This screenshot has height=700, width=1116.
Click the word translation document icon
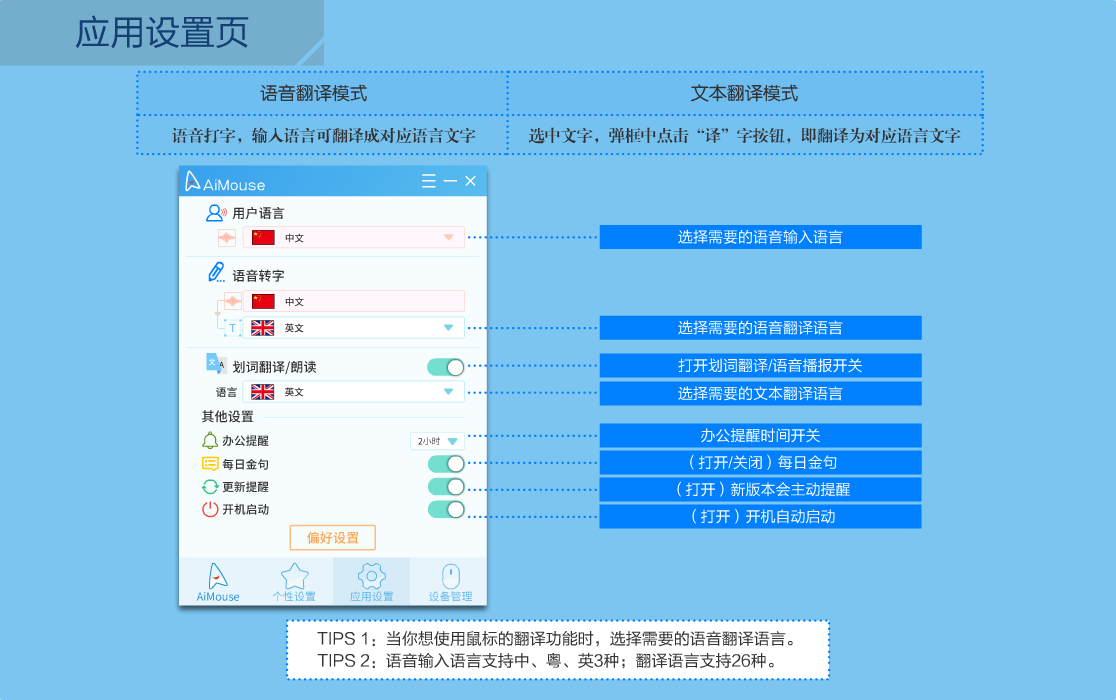[x=216, y=364]
